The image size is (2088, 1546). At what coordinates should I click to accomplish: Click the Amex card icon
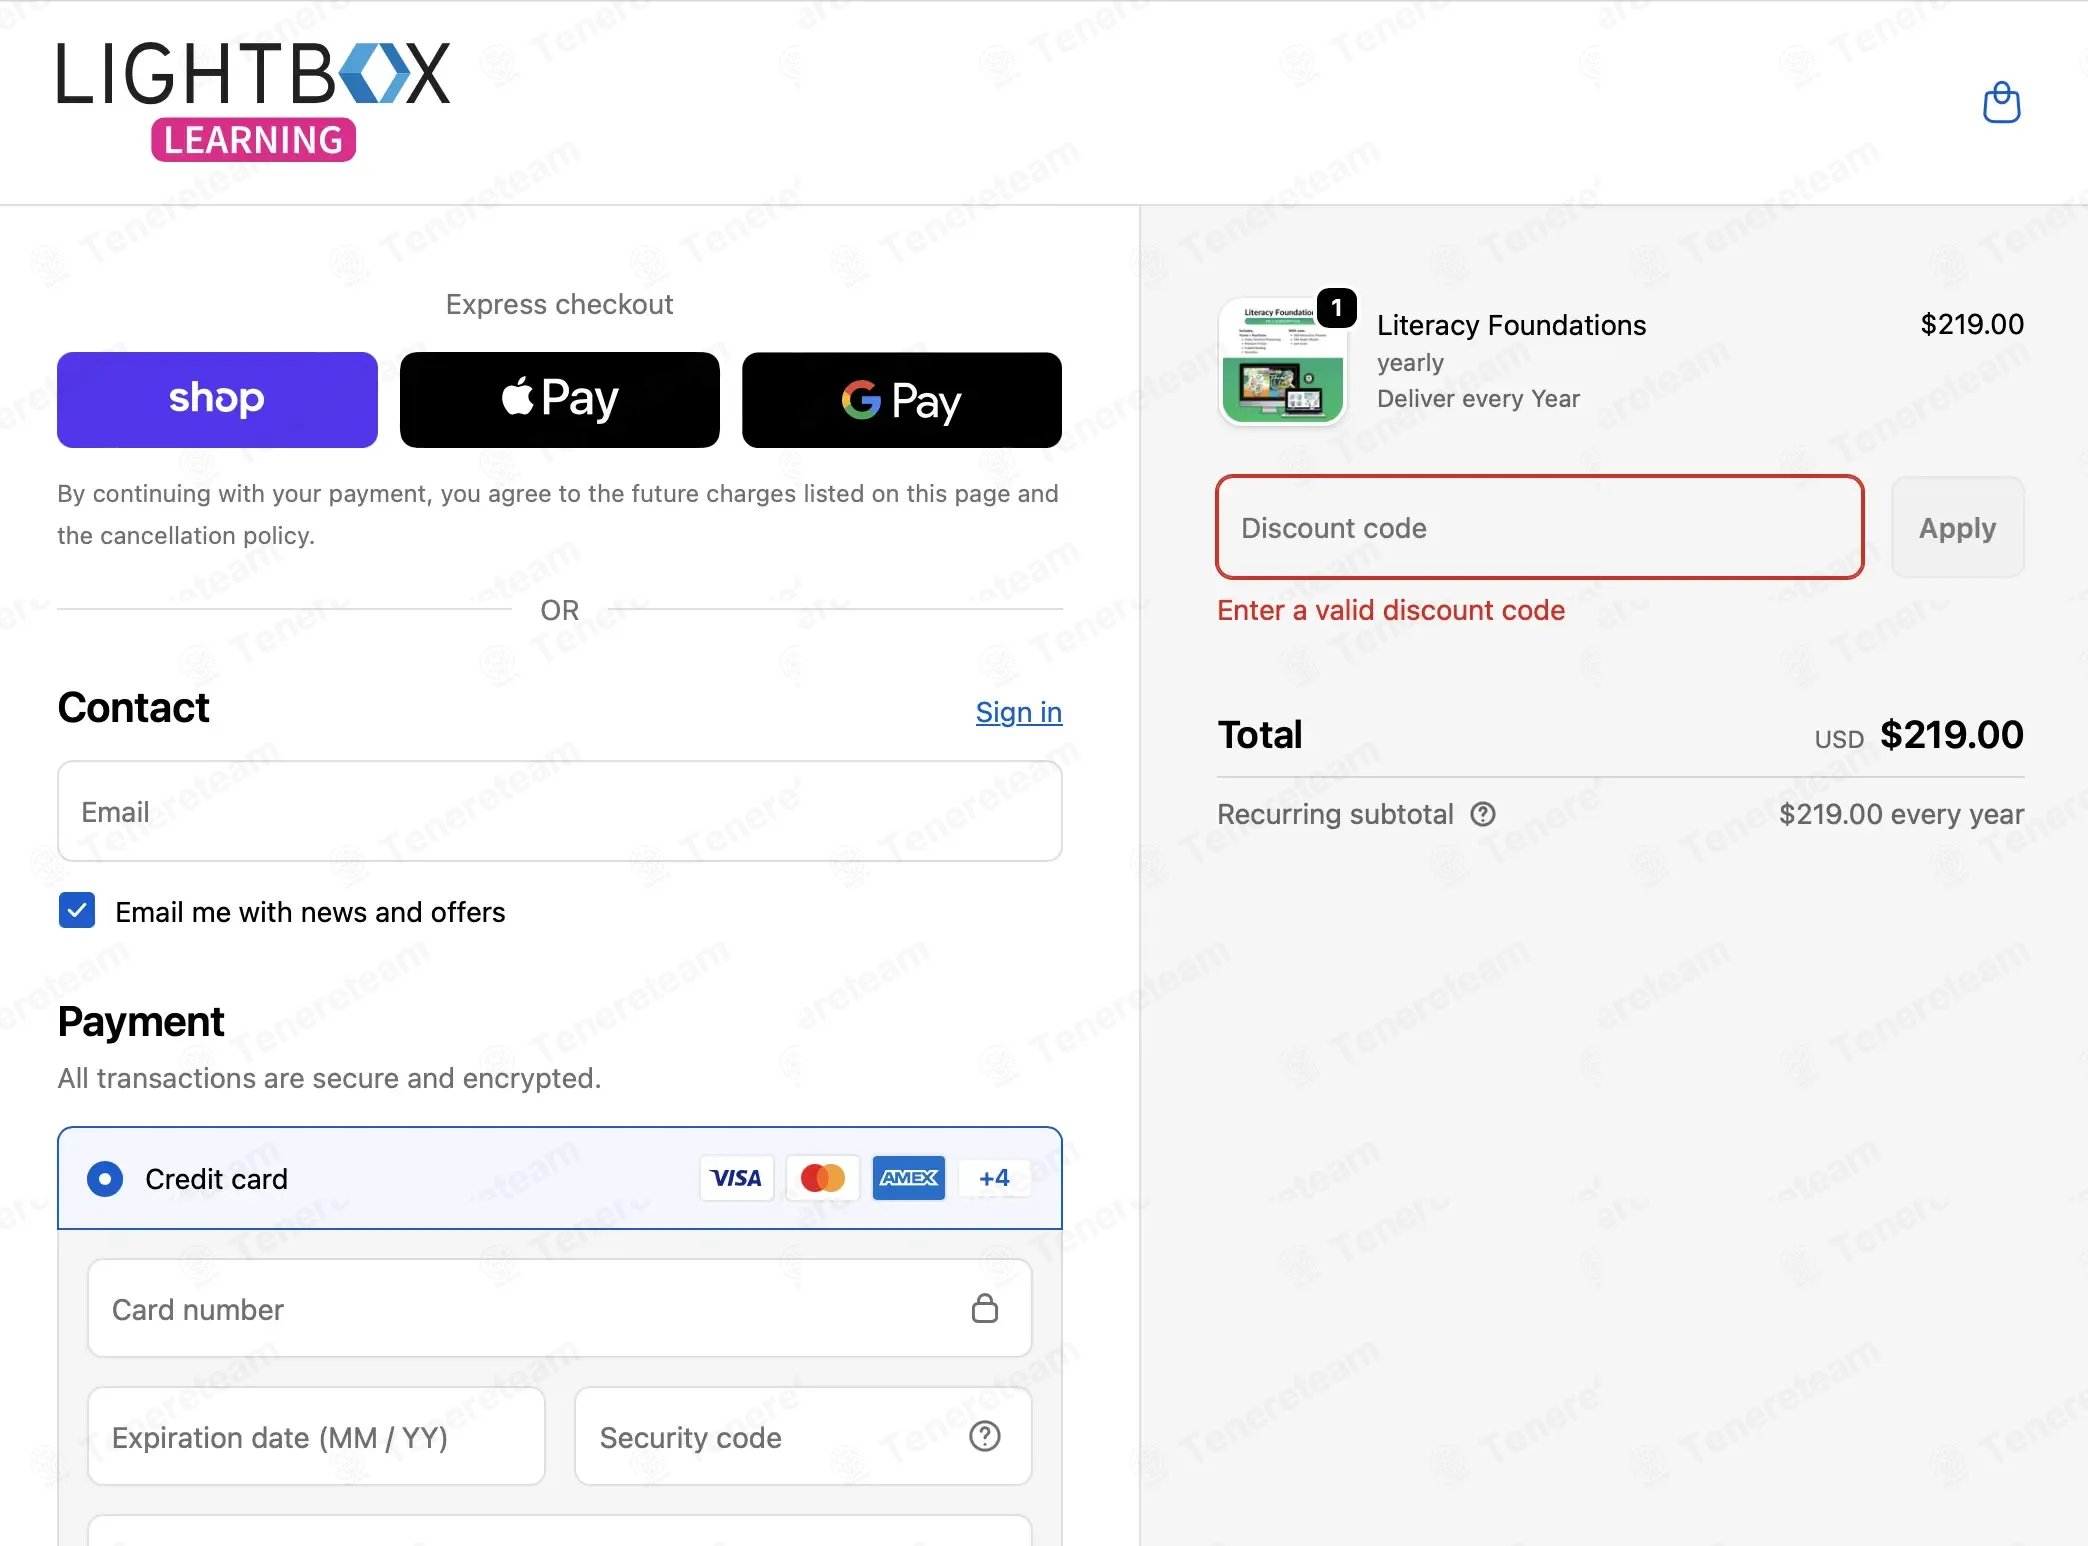point(909,1178)
